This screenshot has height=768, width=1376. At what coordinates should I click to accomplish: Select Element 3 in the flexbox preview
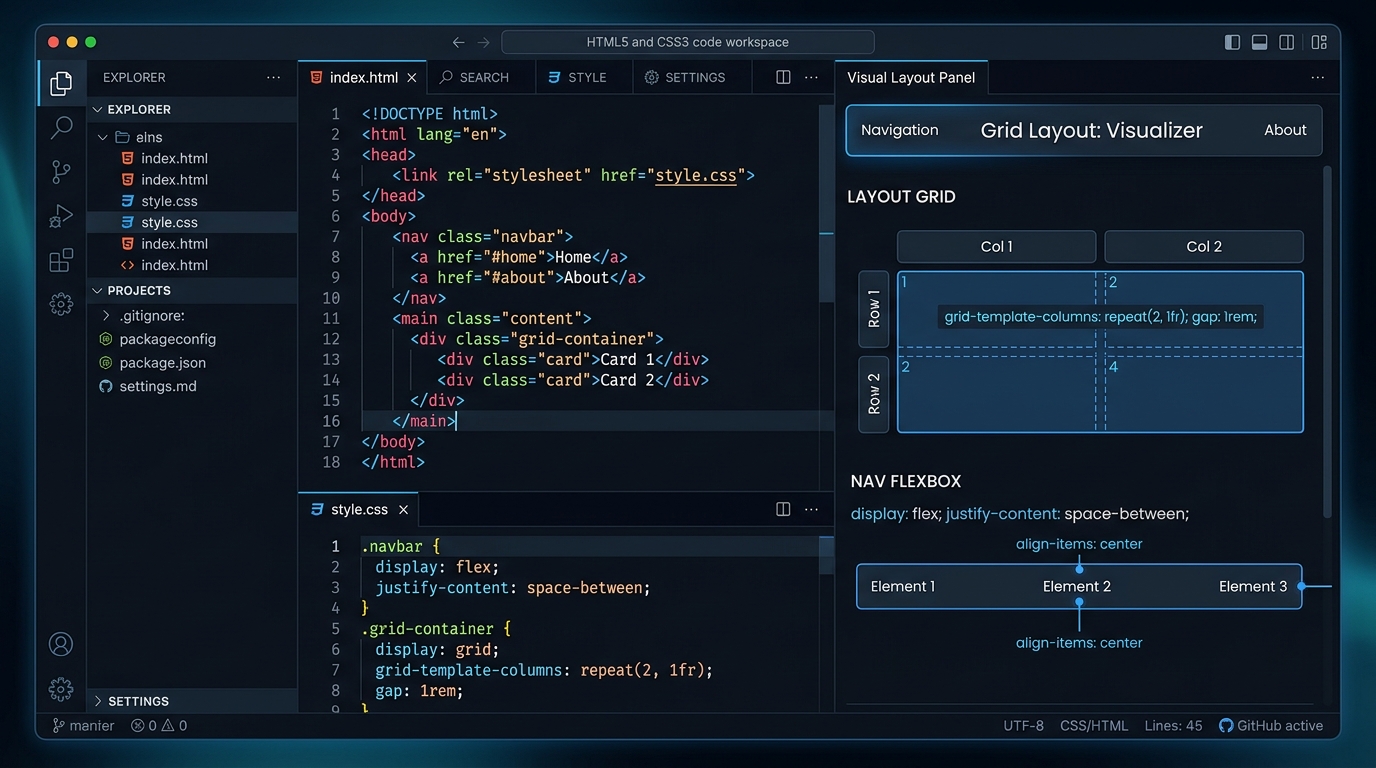click(1253, 586)
